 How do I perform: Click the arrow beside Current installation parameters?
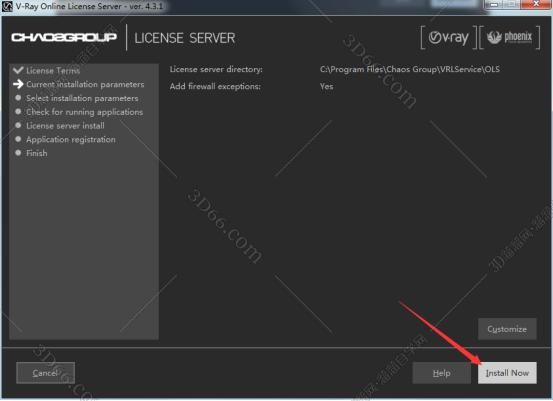point(18,84)
